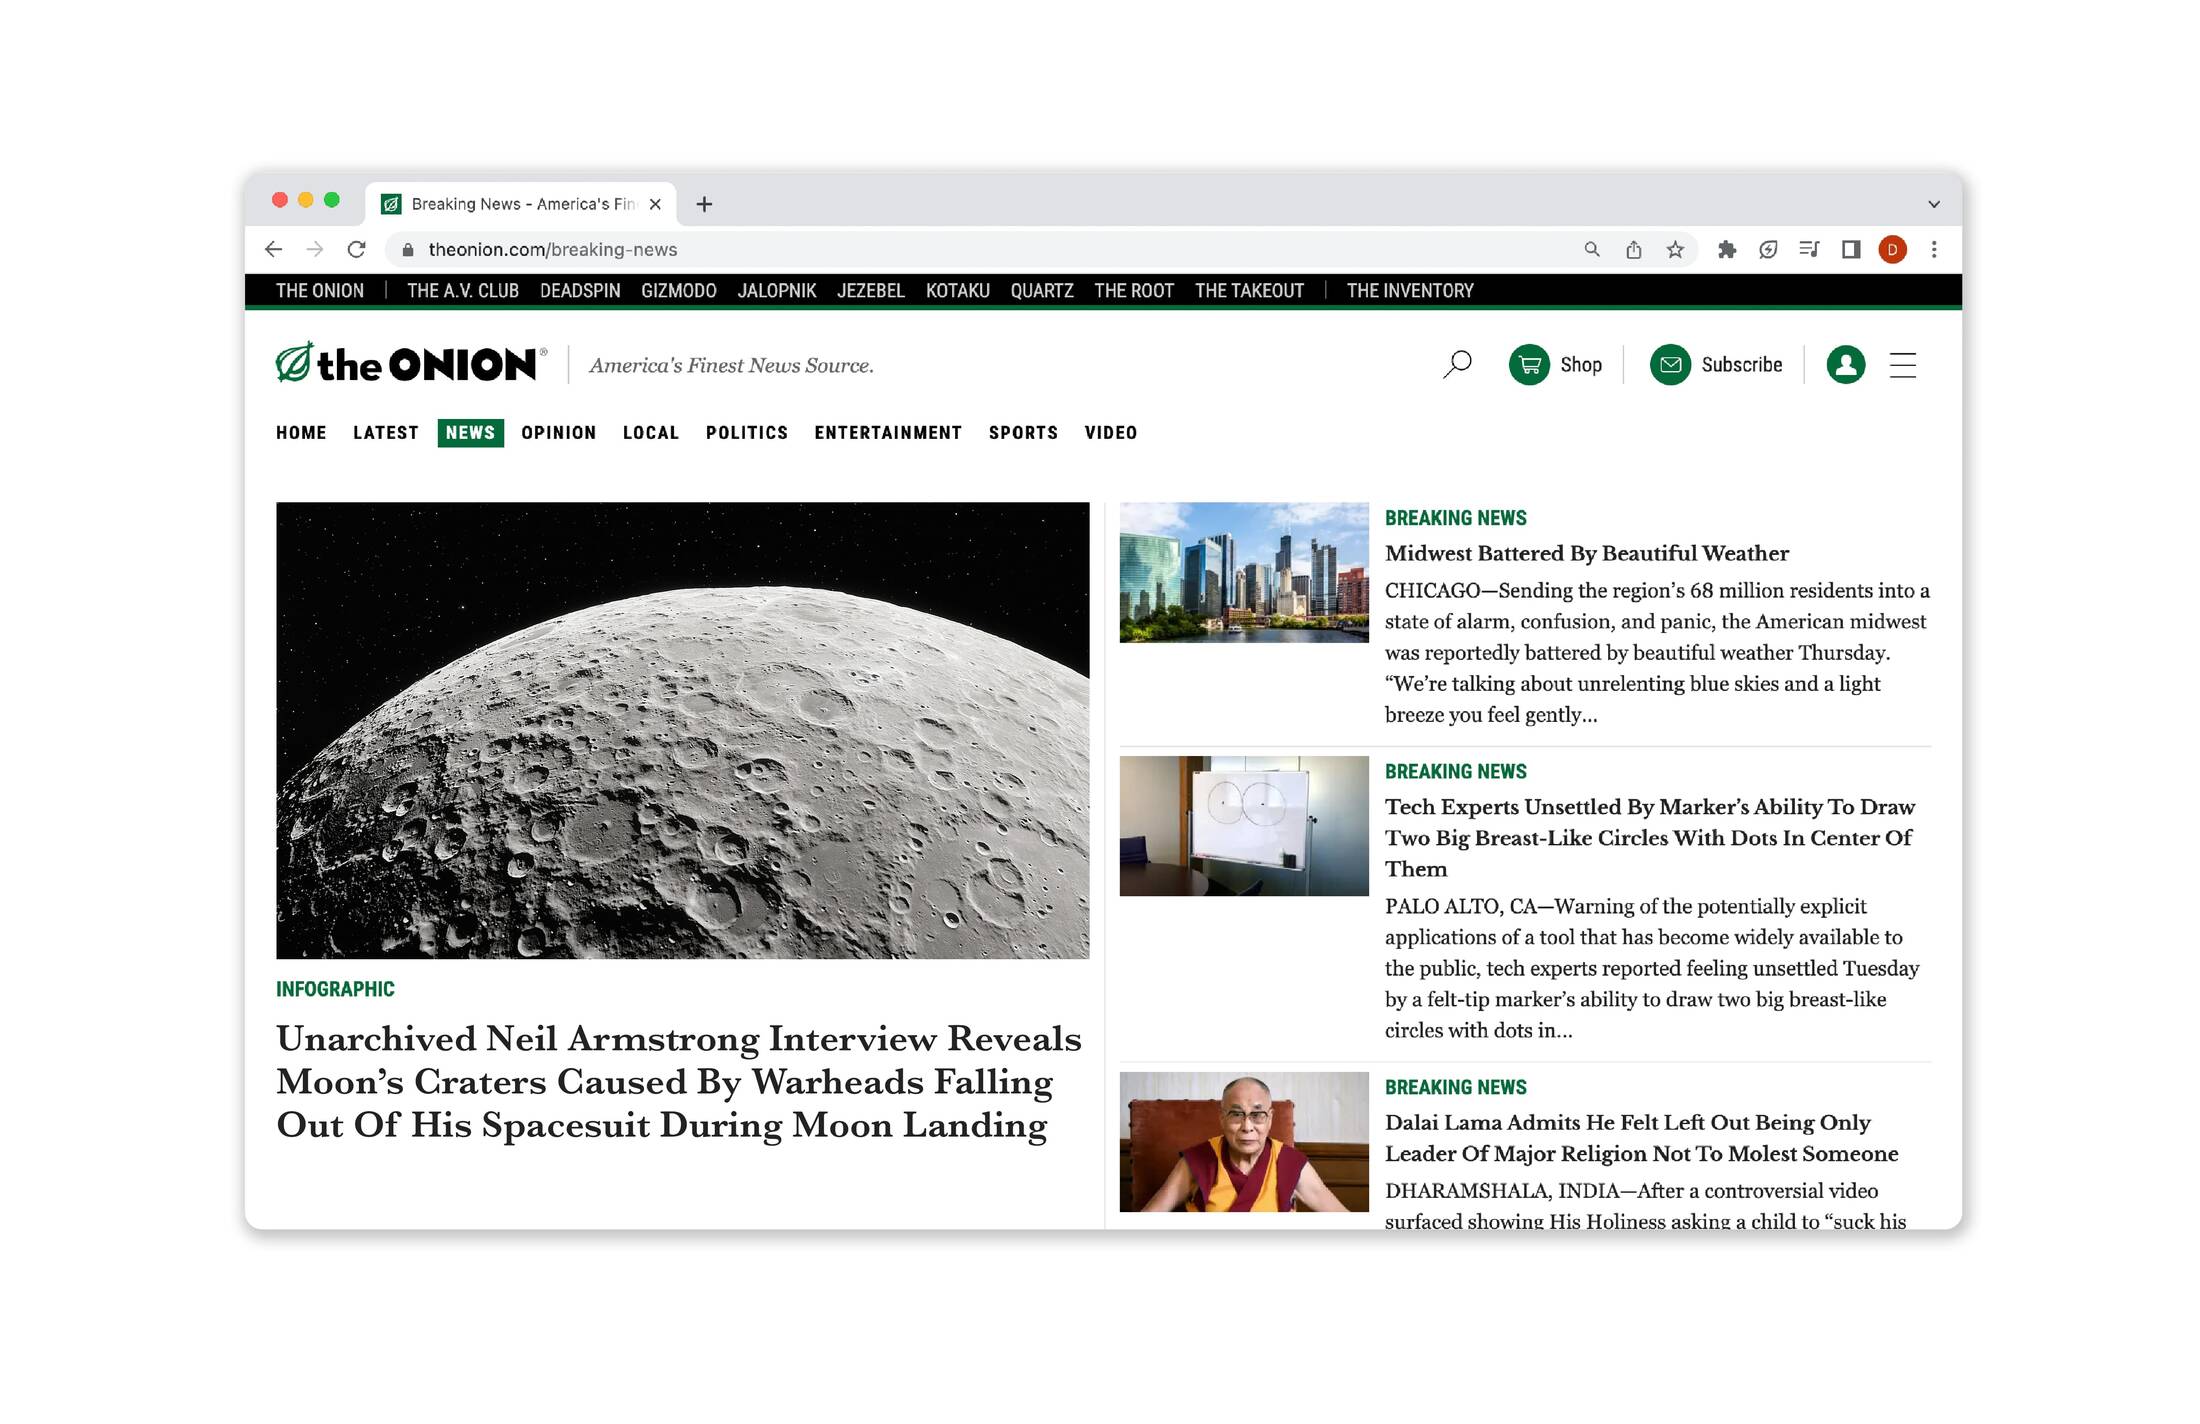Click the Shop text link
Screen dimensions: 2200x1424
point(1581,365)
